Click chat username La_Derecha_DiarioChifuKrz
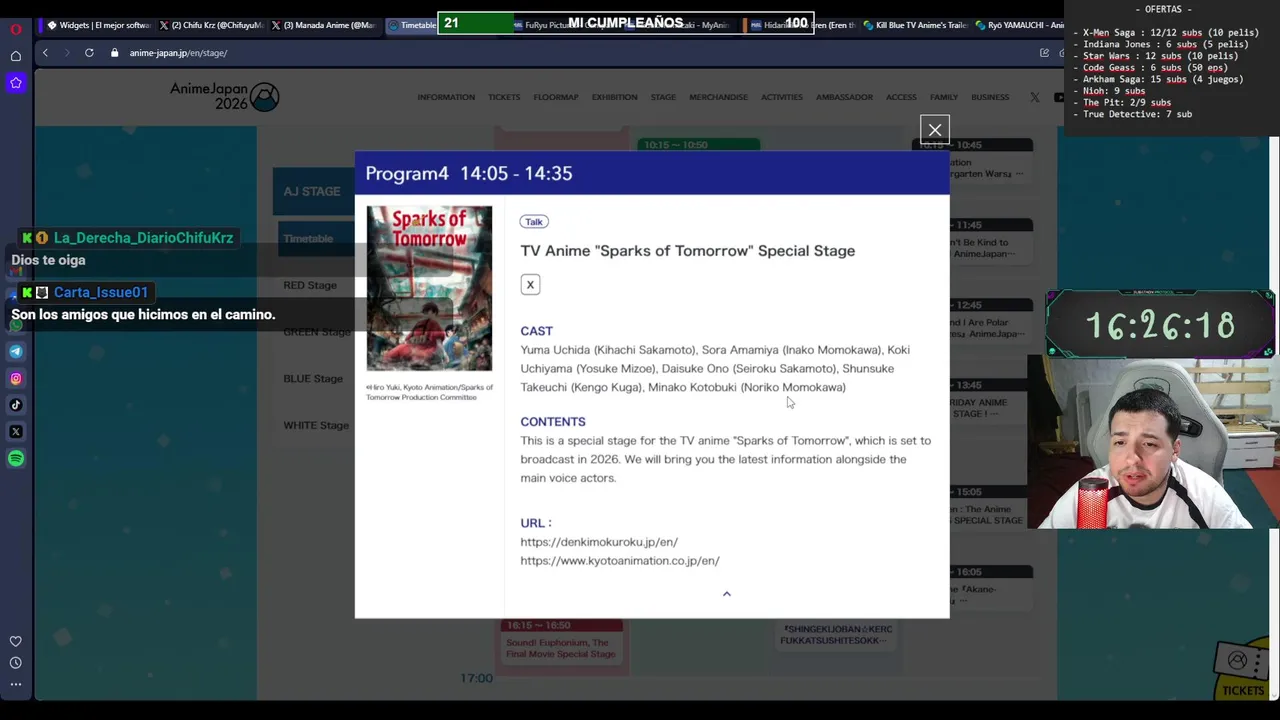Image resolution: width=1280 pixels, height=720 pixels. (x=143, y=238)
